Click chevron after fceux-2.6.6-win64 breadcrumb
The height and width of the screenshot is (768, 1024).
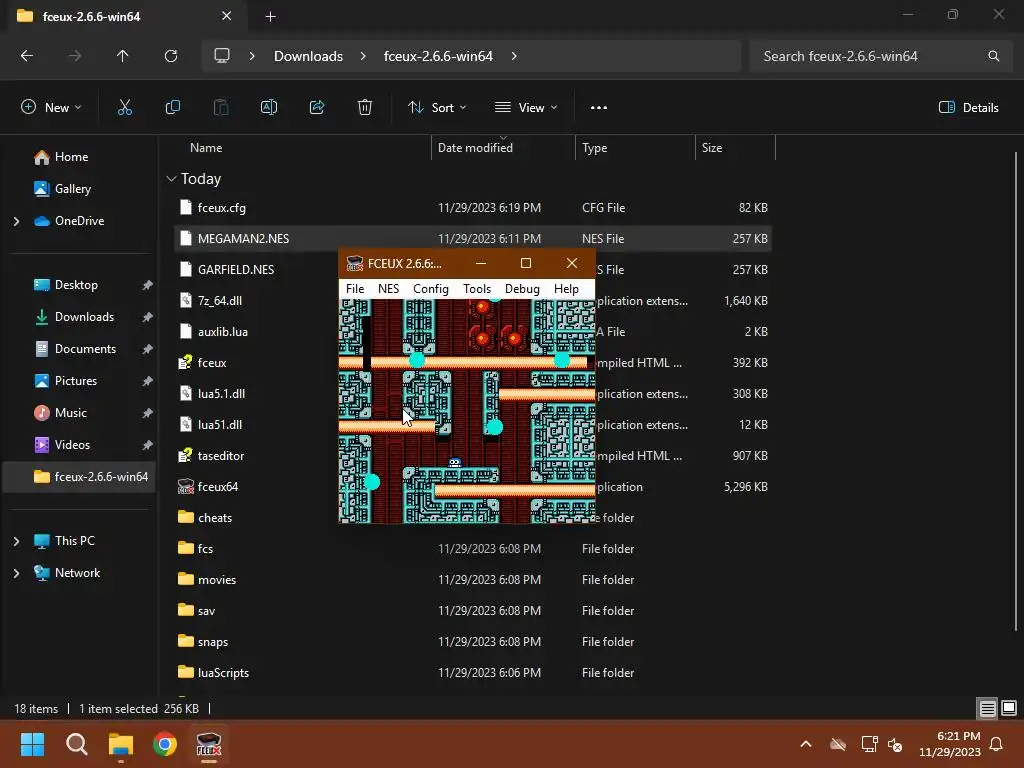514,56
